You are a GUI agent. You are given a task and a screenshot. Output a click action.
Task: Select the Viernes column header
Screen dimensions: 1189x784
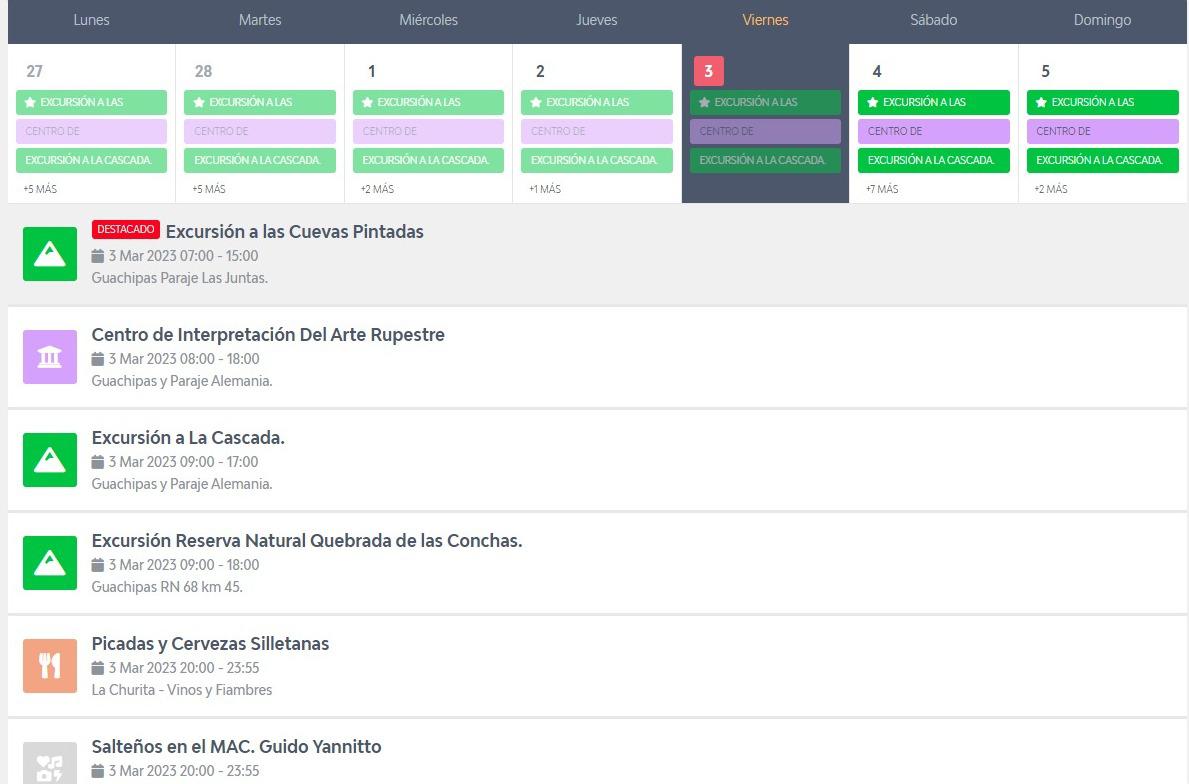click(x=765, y=20)
